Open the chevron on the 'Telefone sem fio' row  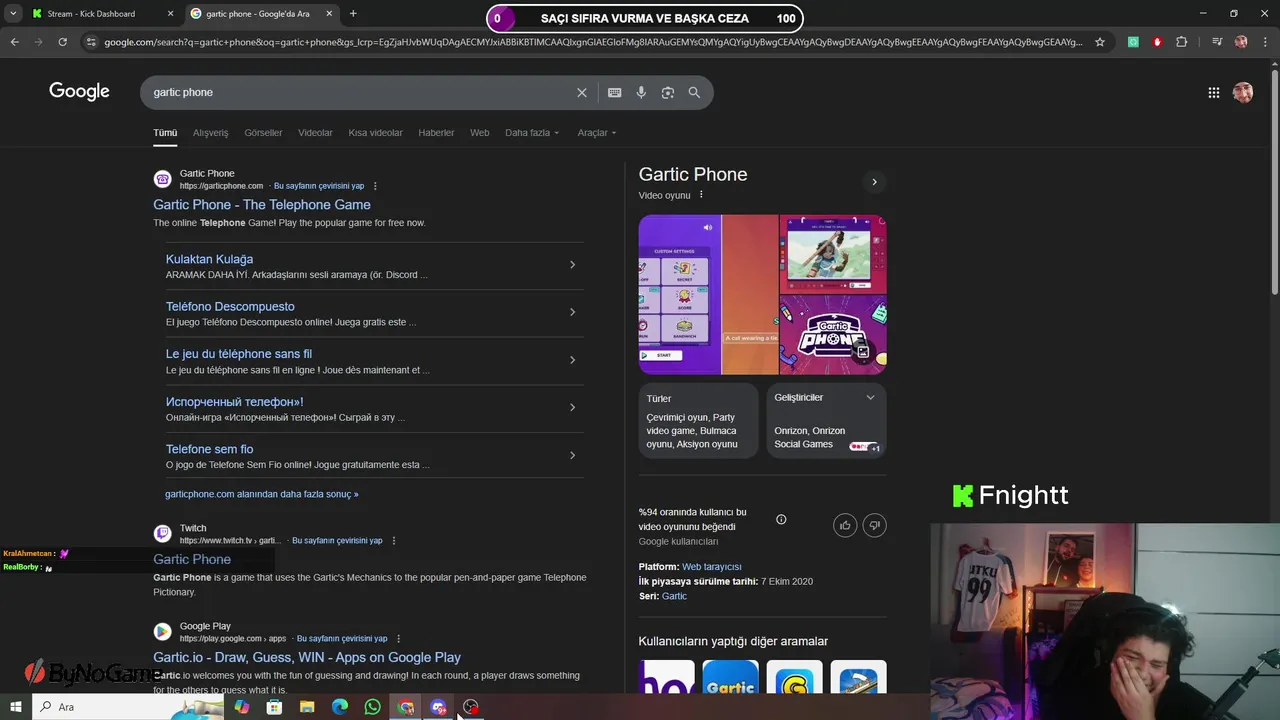(572, 455)
